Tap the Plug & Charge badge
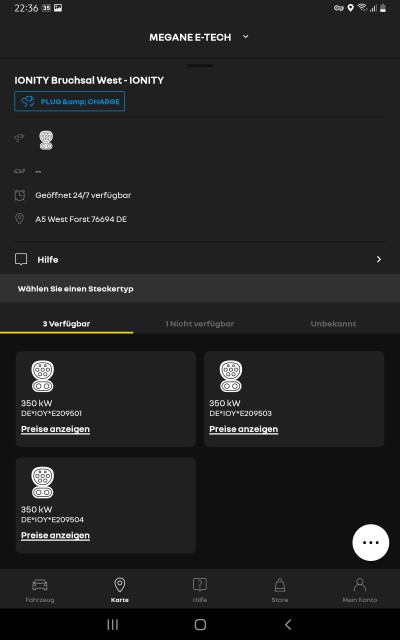Screen dimensions: 400x640 point(69,101)
